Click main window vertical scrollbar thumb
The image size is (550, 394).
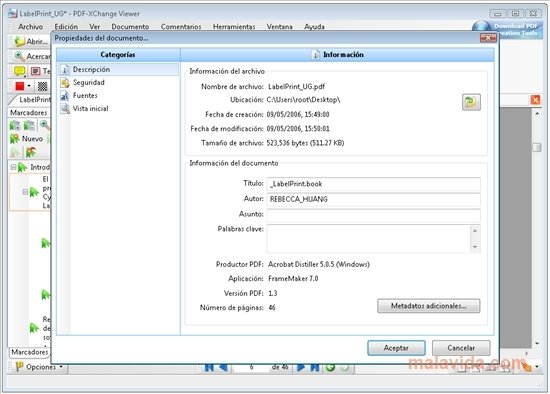tap(537, 147)
